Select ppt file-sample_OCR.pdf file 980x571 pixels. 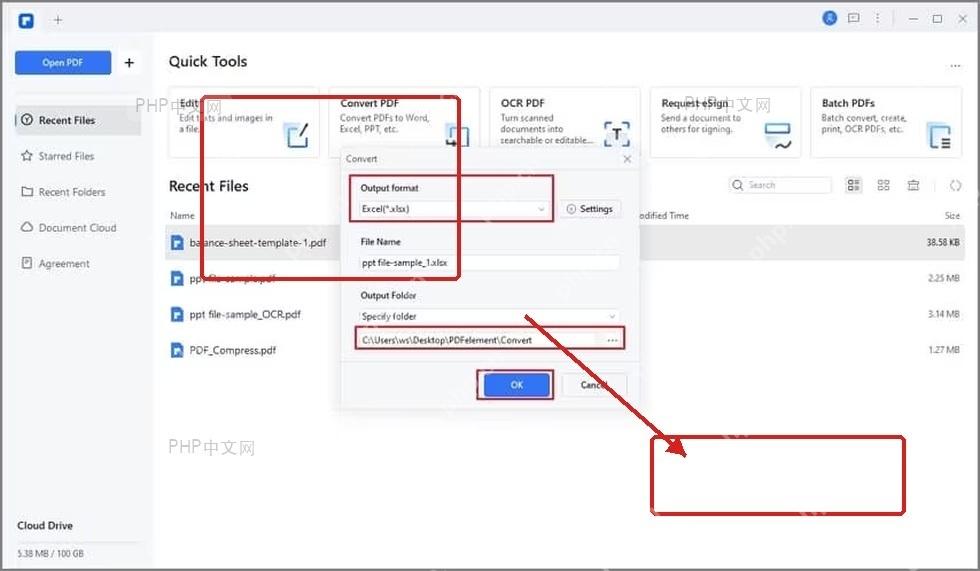(245, 314)
